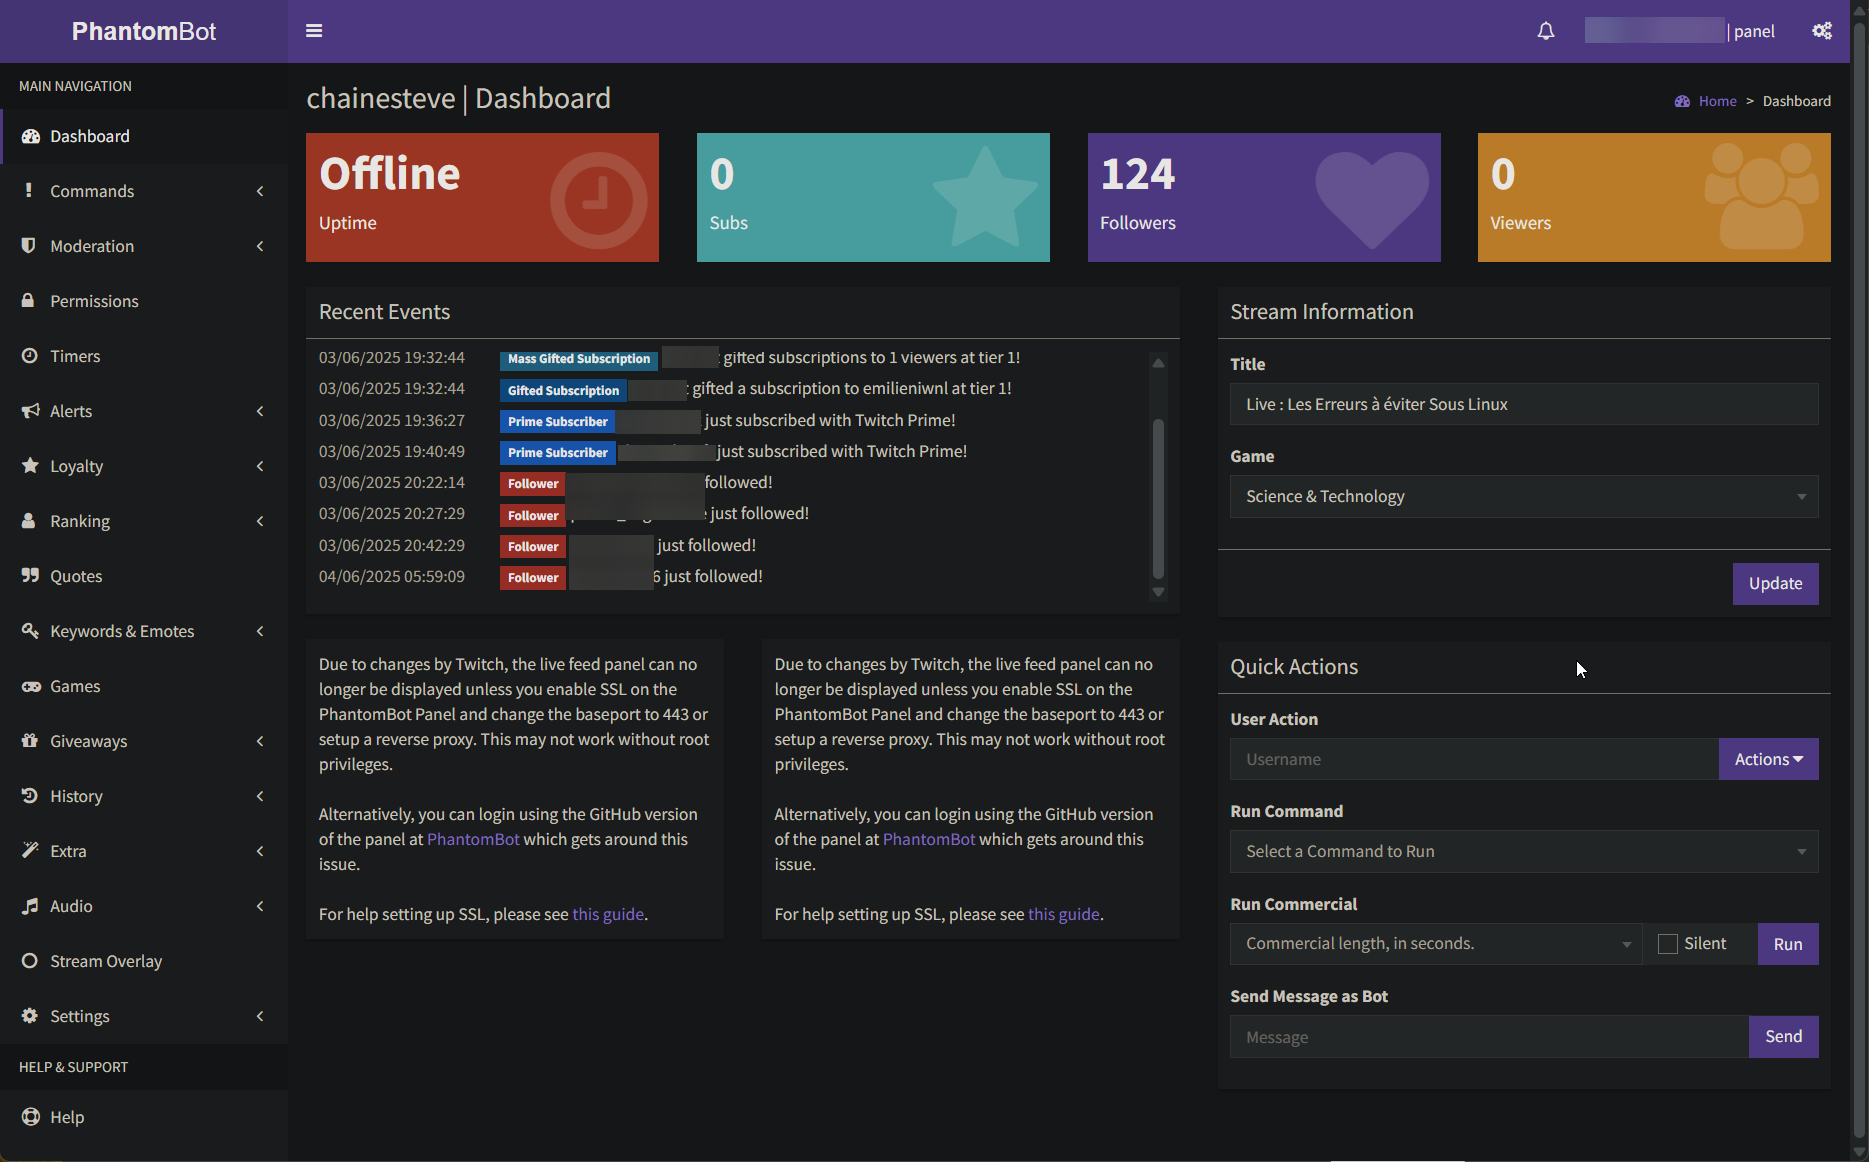This screenshot has height=1162, width=1869.
Task: Open the Game category dropdown
Action: (x=1523, y=497)
